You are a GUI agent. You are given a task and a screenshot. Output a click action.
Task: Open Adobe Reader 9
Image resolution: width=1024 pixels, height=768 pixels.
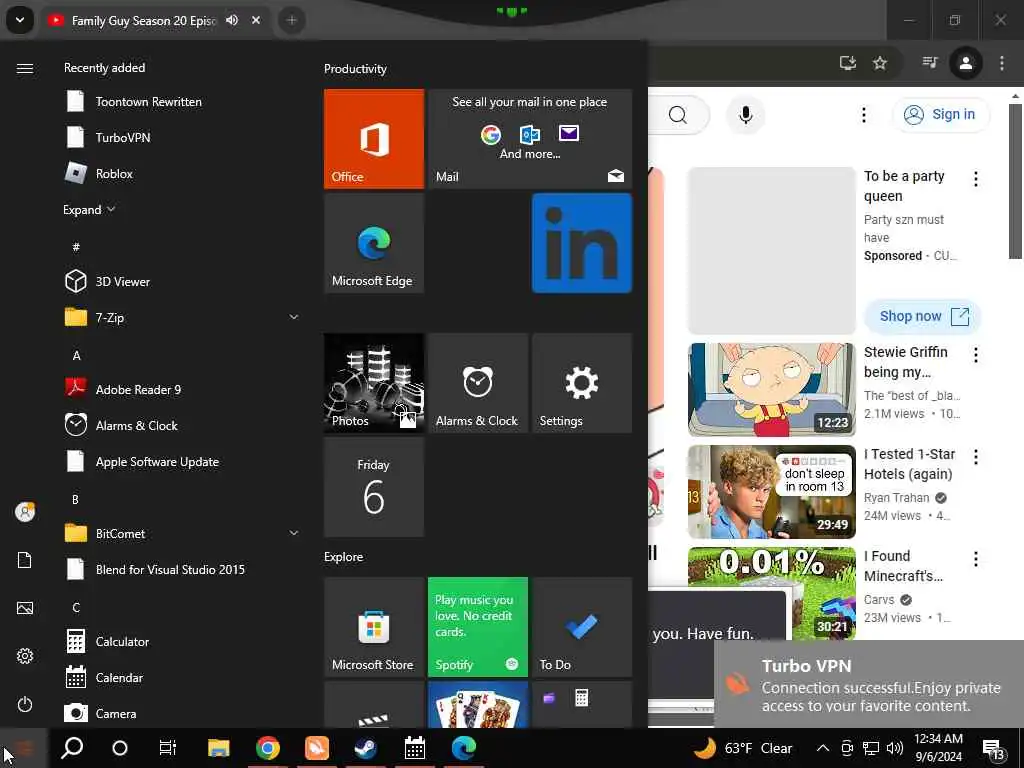click(x=182, y=389)
